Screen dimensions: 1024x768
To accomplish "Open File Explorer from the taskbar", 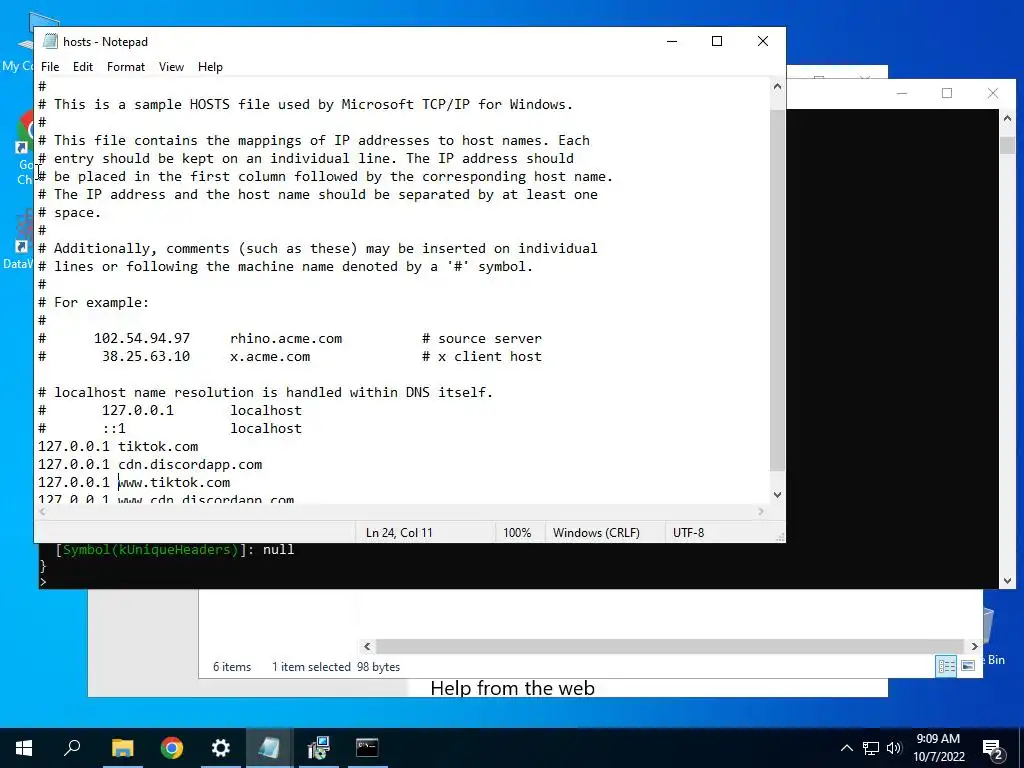I will click(122, 748).
